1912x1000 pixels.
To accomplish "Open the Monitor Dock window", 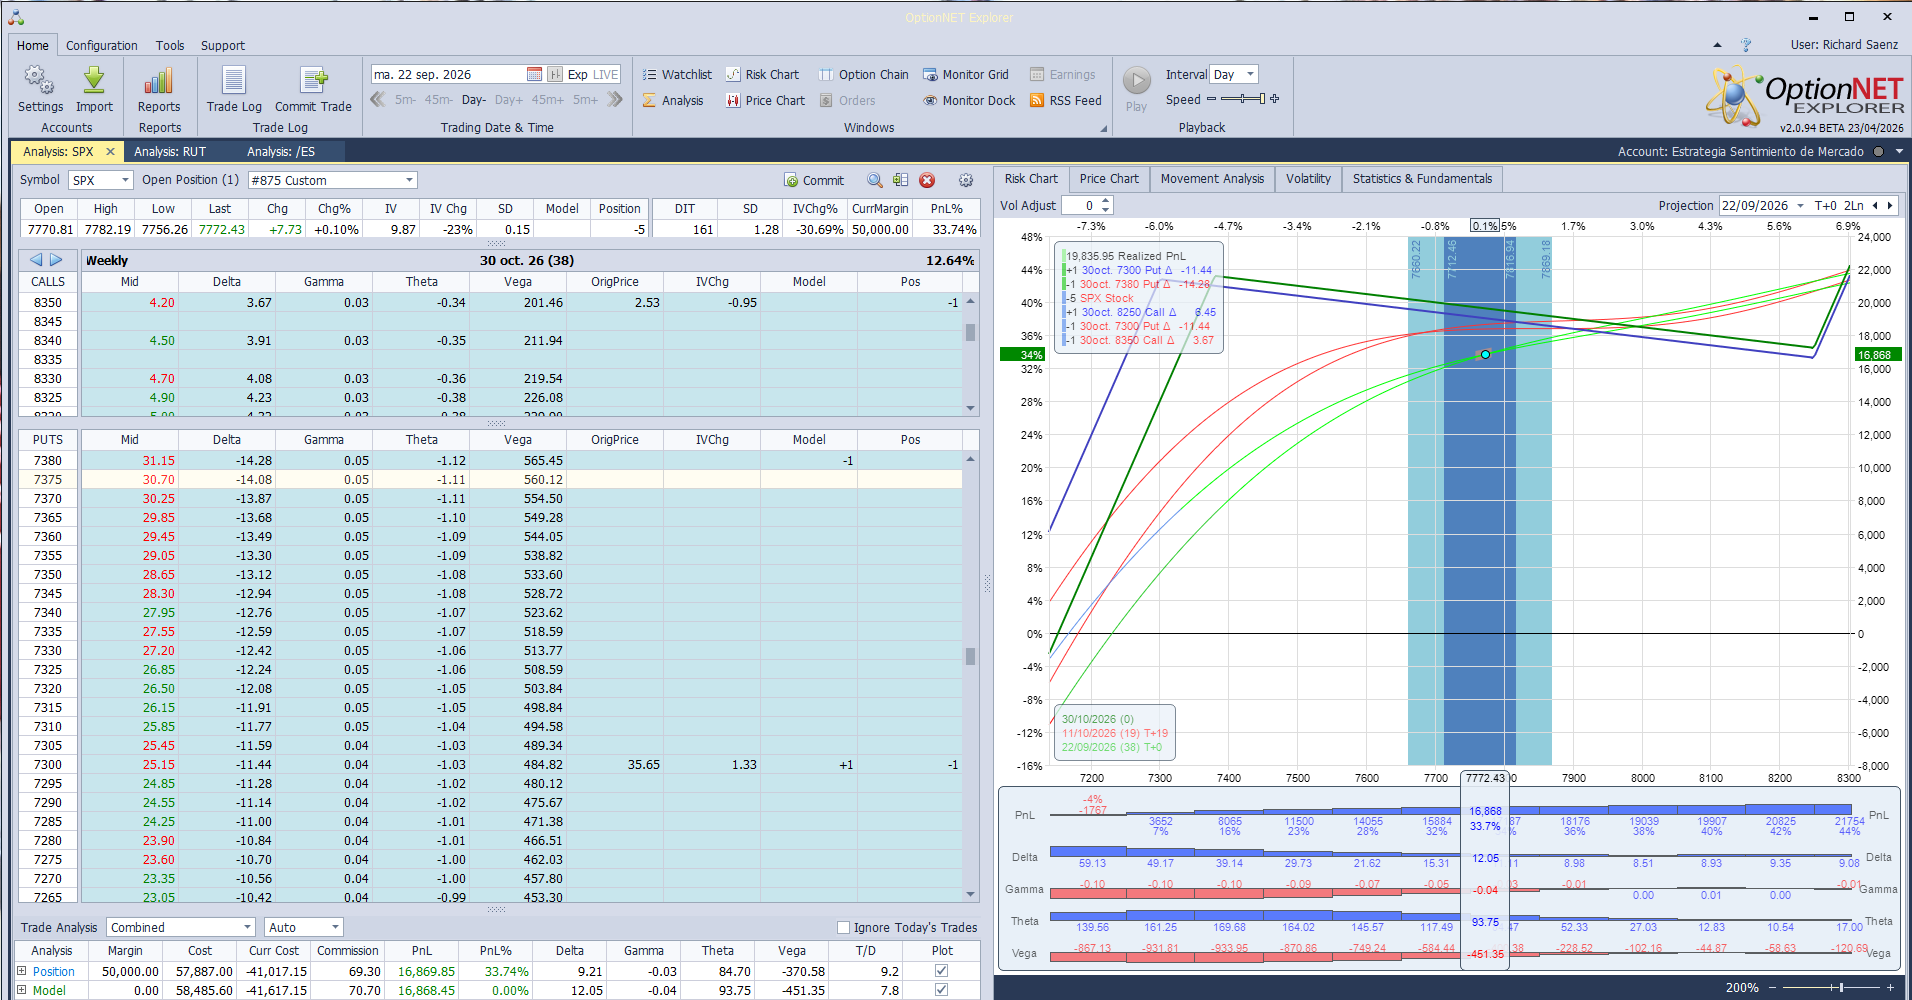I will [969, 101].
